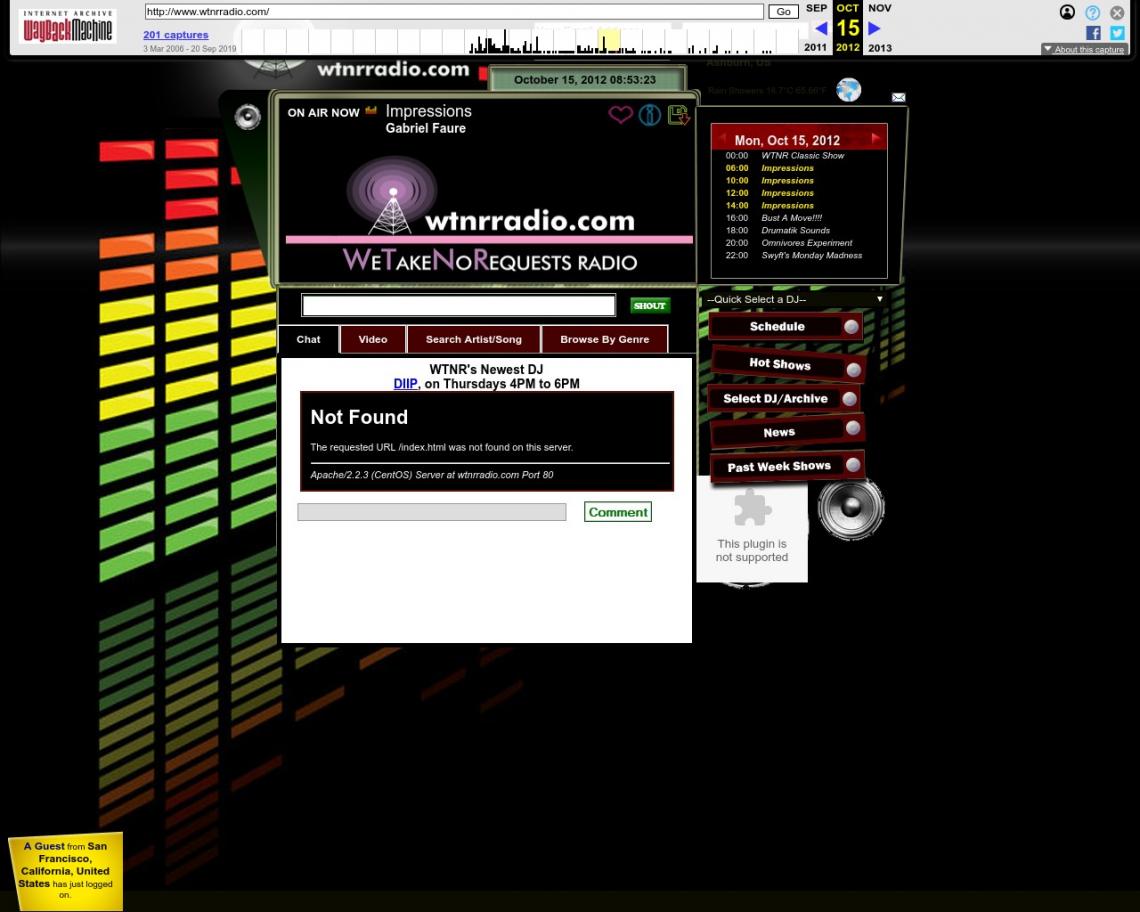The image size is (1140, 912).
Task: Open the Browse By Genre tab
Action: tap(604, 340)
